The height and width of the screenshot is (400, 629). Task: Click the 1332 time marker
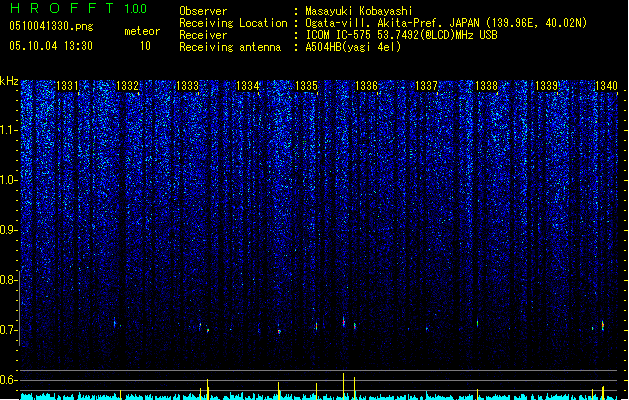click(x=127, y=86)
